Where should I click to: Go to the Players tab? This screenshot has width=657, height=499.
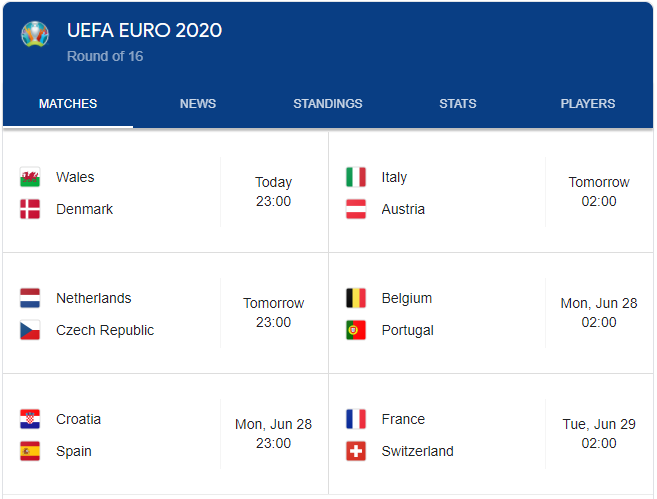(588, 104)
